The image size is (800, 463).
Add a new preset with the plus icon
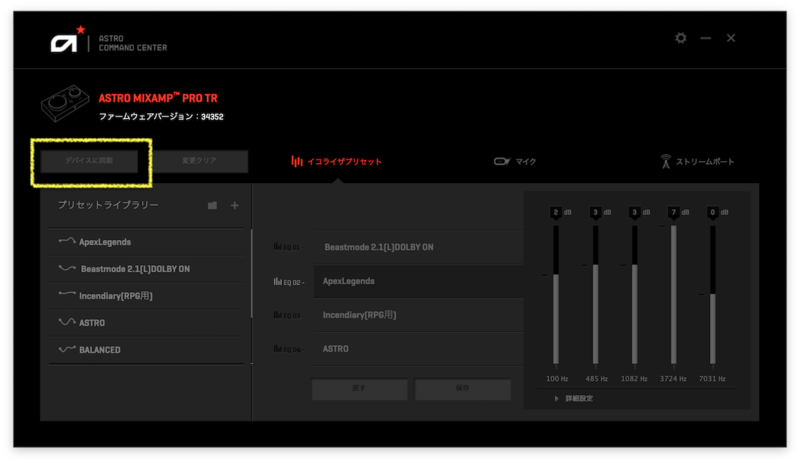(x=235, y=205)
